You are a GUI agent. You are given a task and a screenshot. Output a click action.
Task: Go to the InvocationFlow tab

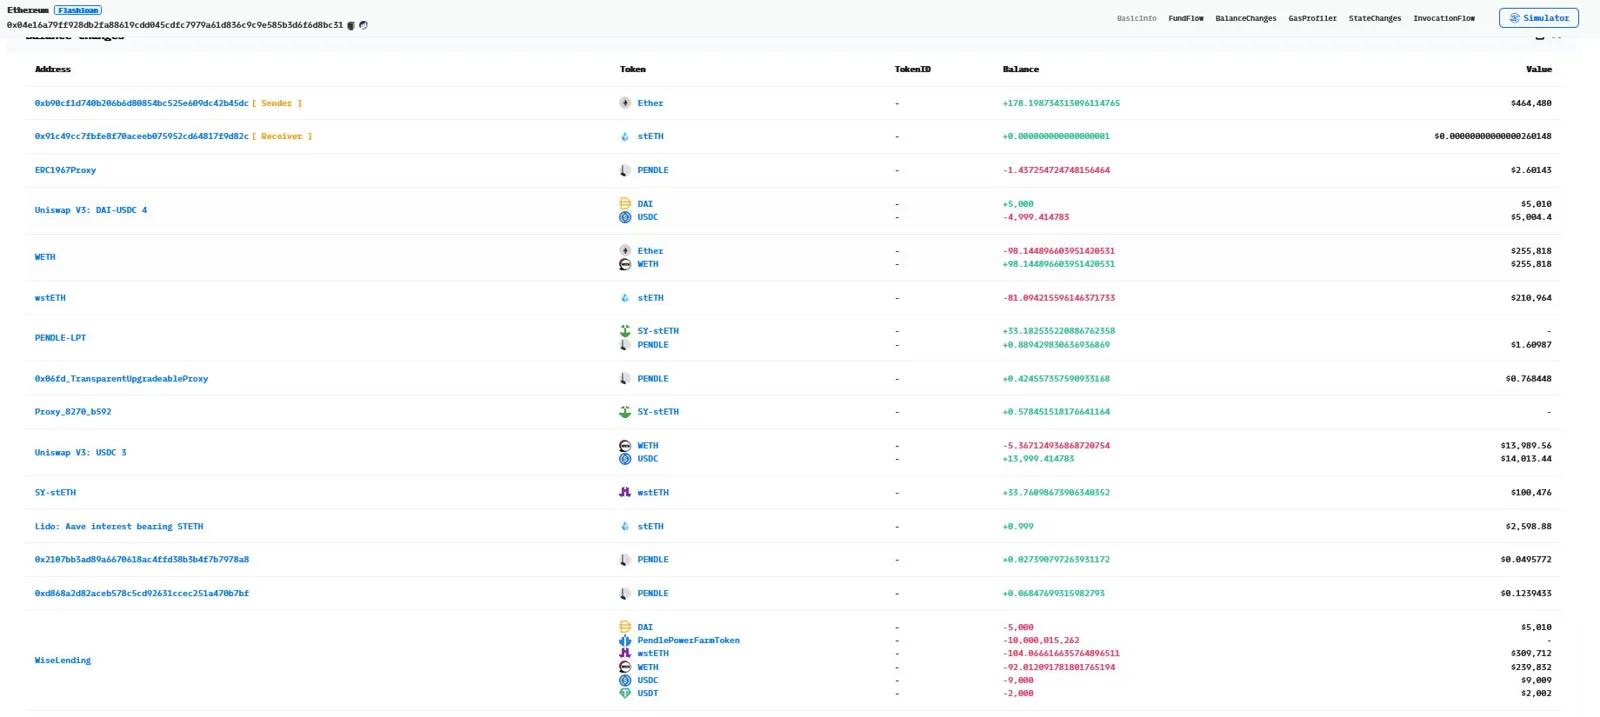[1443, 18]
